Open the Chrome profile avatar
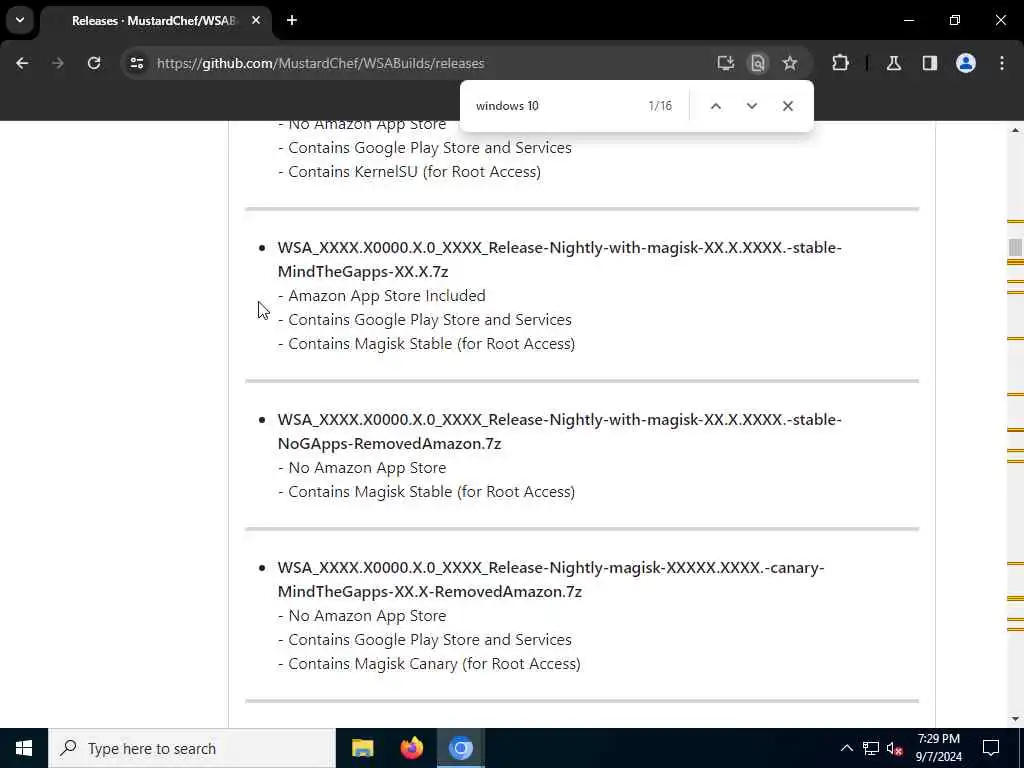 (966, 63)
